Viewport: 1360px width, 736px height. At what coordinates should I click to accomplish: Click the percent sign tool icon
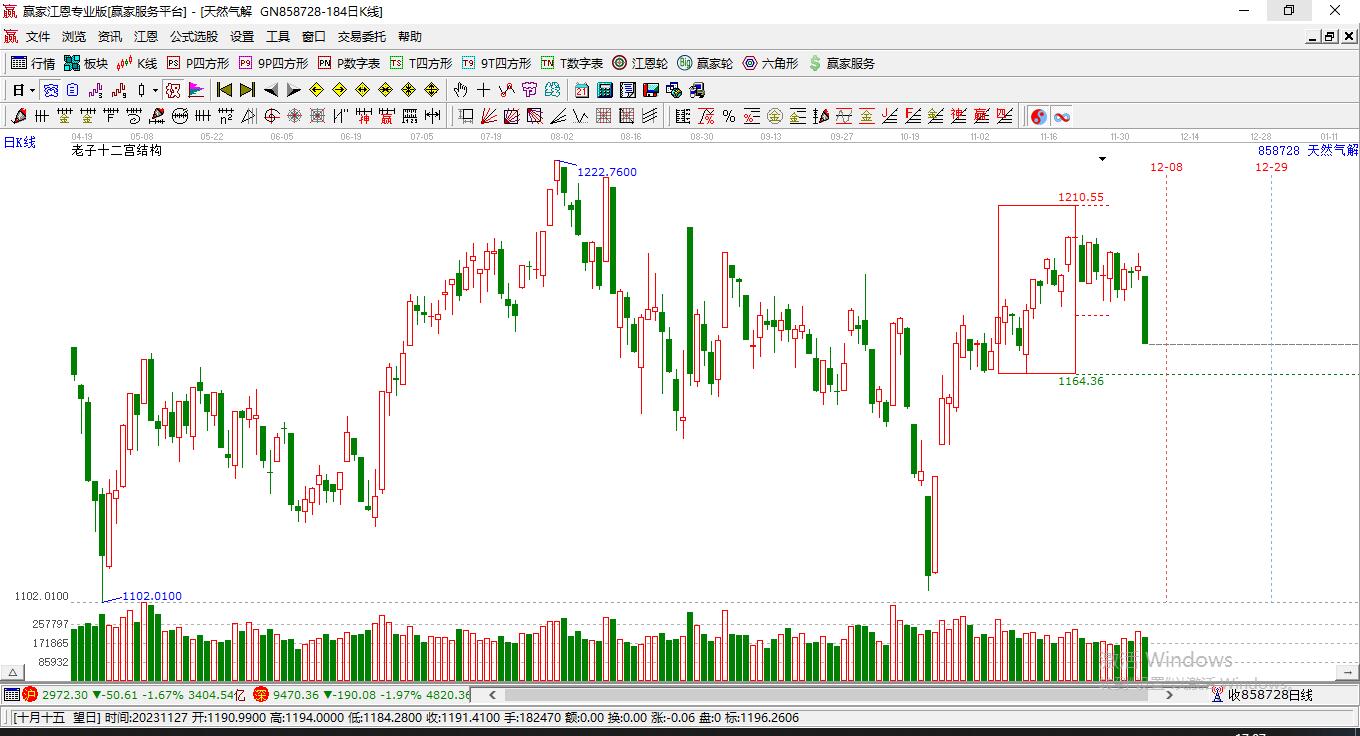729,116
